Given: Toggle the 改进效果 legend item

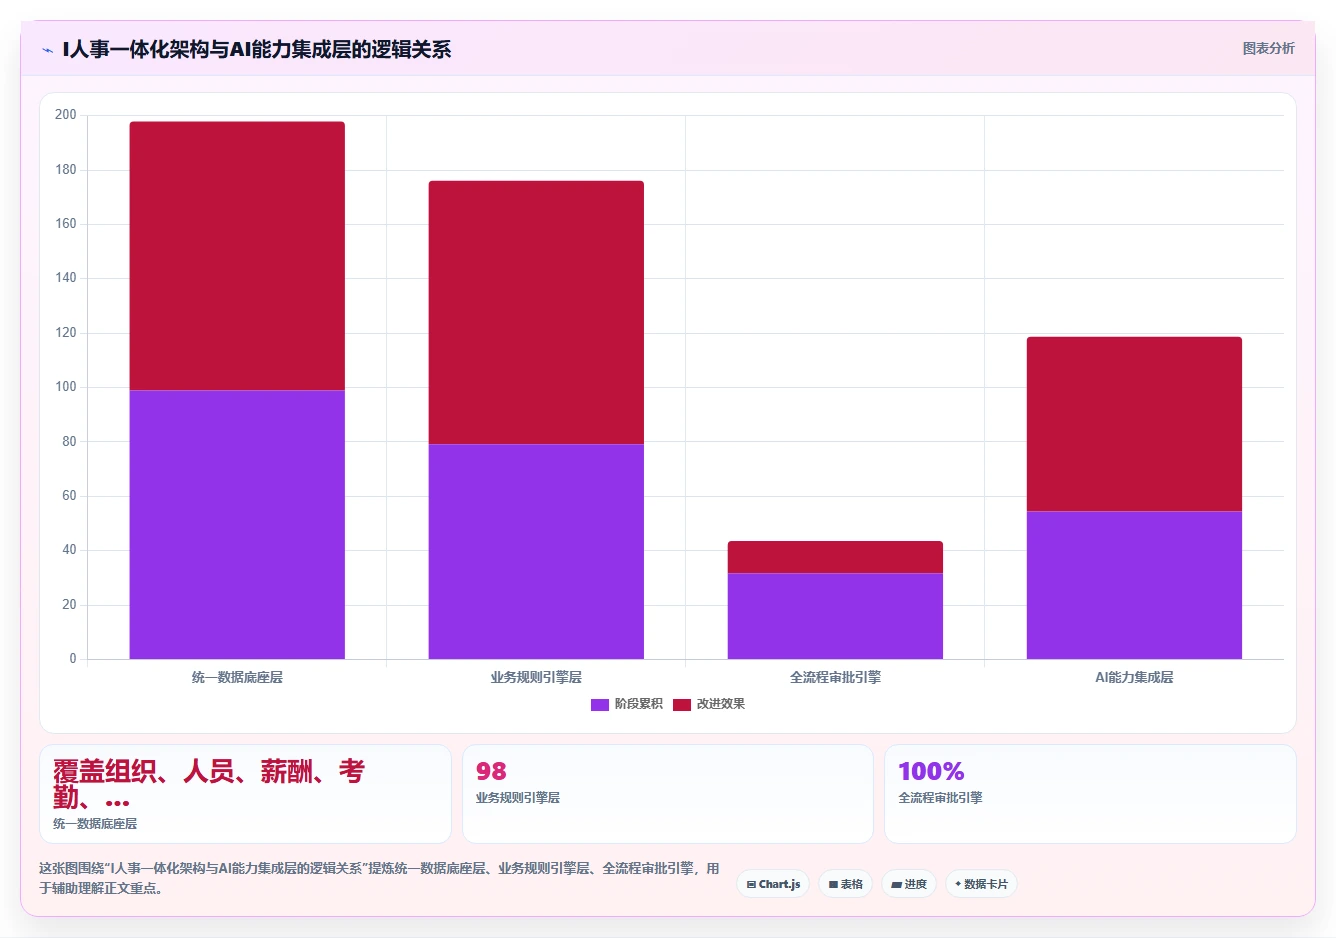Looking at the screenshot, I should pyautogui.click(x=709, y=704).
